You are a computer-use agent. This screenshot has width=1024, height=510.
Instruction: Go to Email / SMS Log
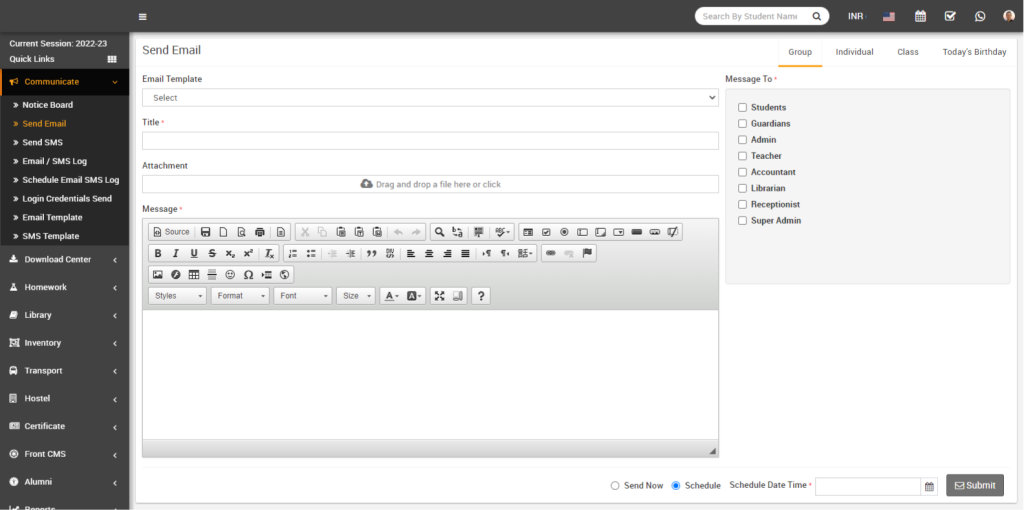(x=54, y=161)
